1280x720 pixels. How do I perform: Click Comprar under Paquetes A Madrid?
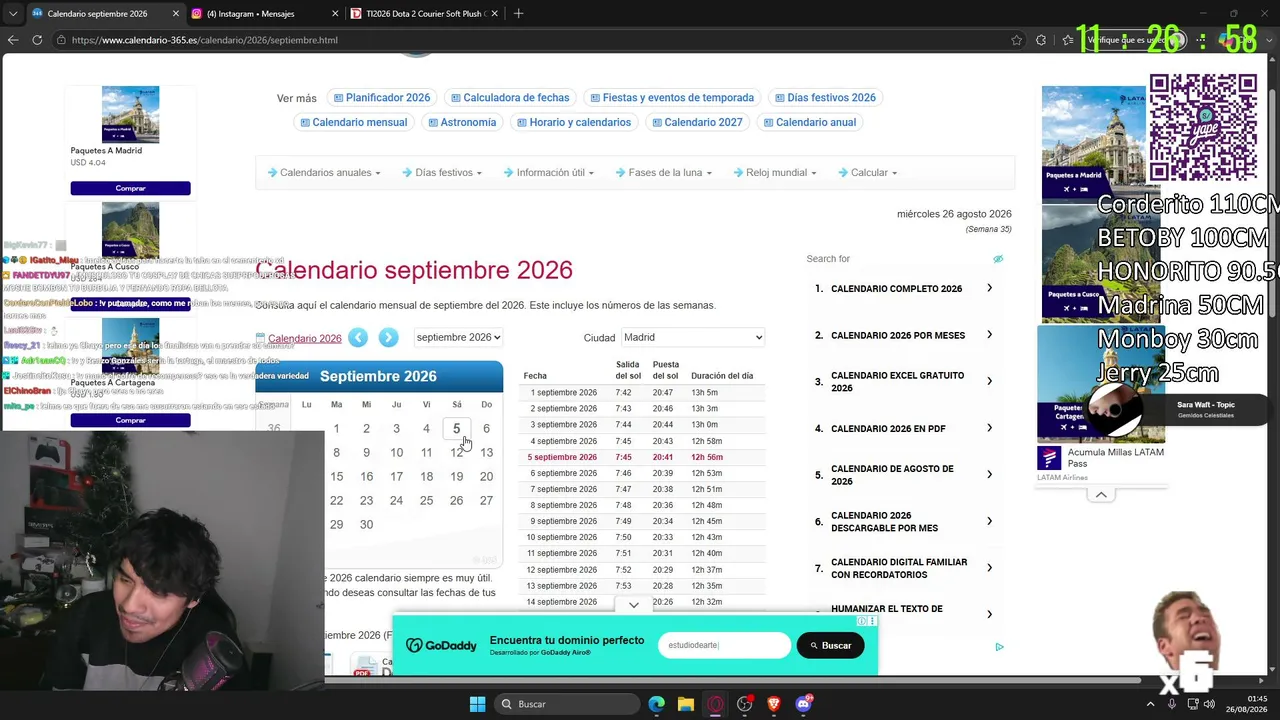(x=130, y=188)
